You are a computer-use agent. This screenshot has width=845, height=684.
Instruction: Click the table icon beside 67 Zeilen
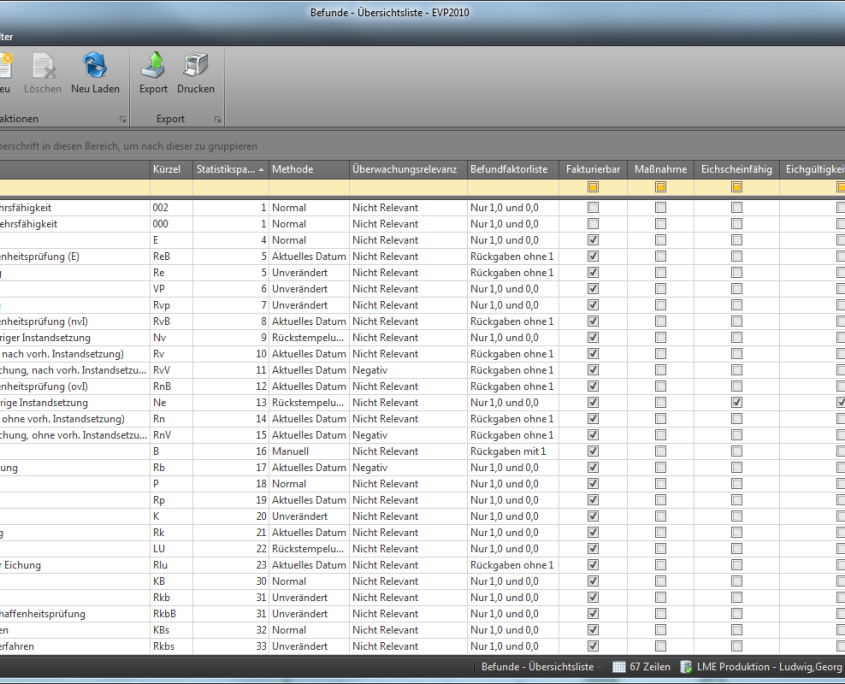click(619, 667)
